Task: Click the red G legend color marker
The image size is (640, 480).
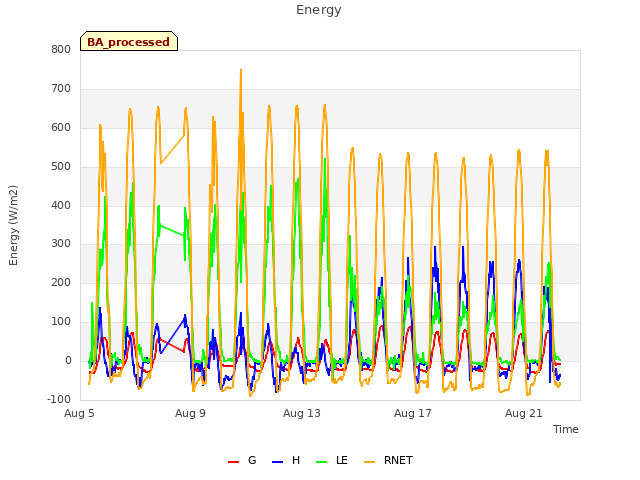Action: 233,462
